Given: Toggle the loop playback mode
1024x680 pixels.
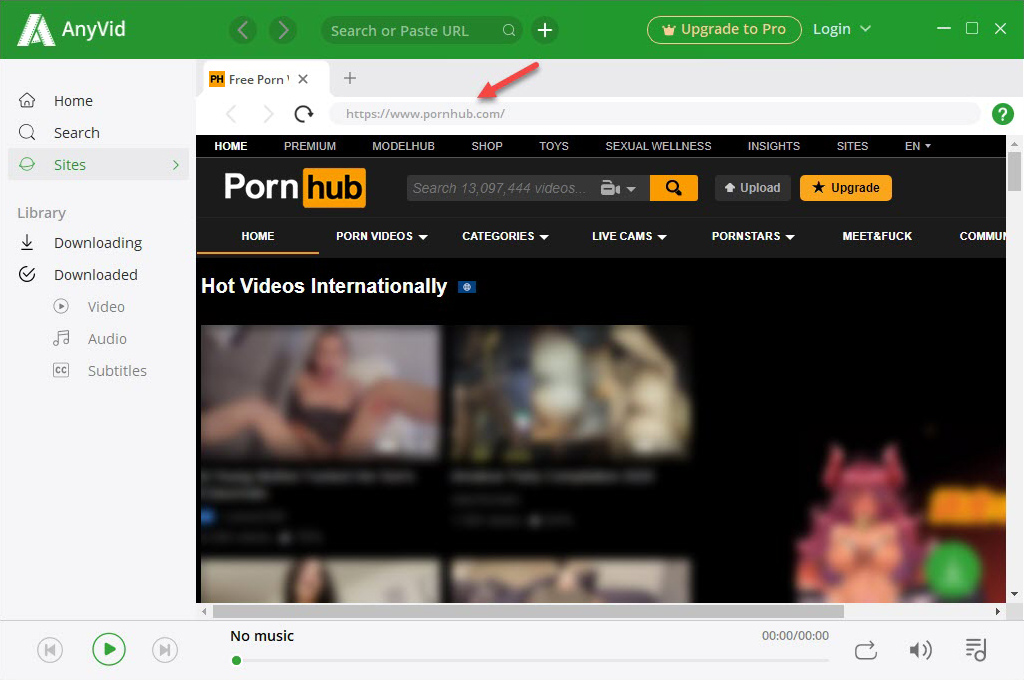Looking at the screenshot, I should pyautogui.click(x=865, y=651).
